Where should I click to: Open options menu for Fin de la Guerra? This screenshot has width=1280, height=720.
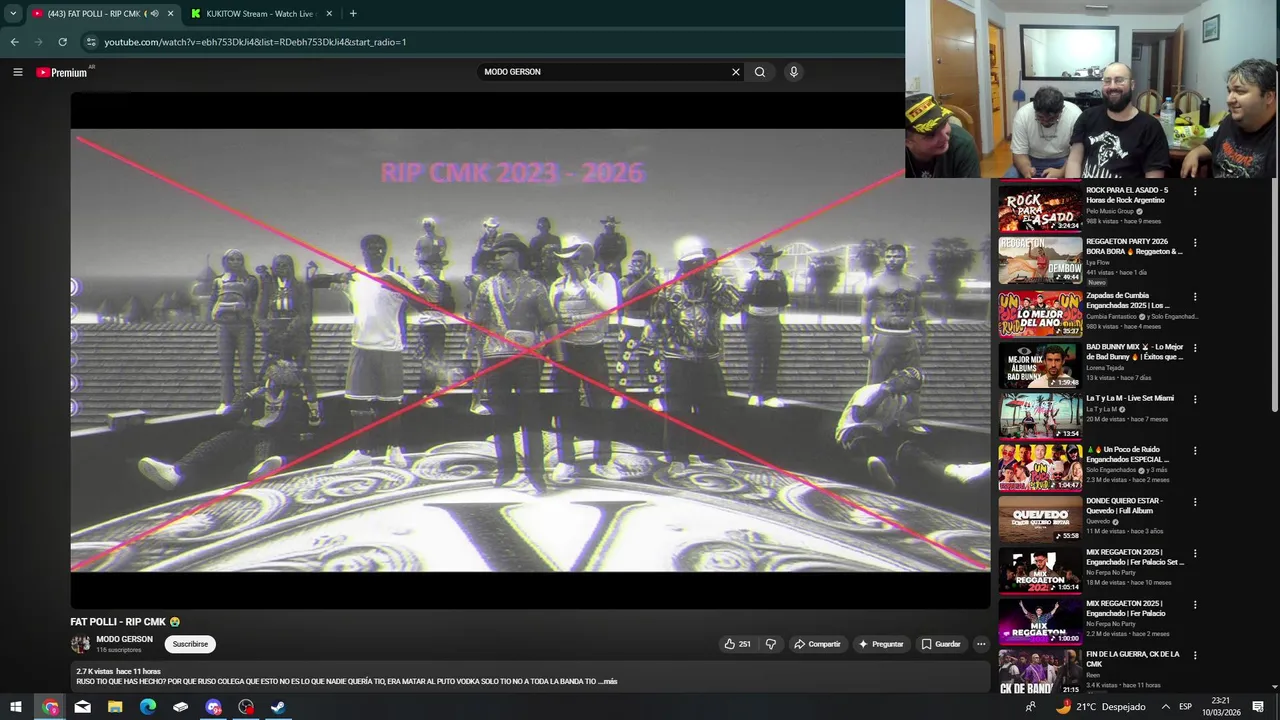coord(1194,656)
